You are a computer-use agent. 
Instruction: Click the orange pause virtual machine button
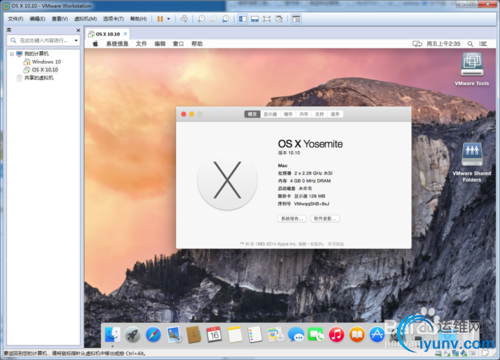click(160, 19)
